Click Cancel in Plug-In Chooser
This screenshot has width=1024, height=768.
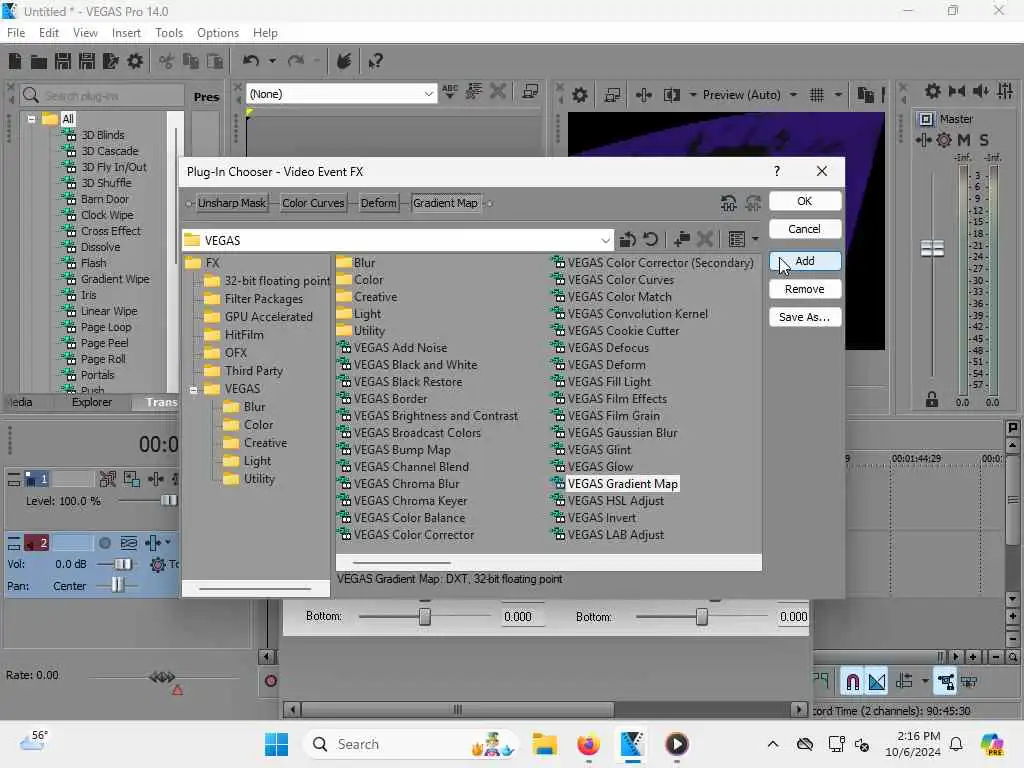coord(805,229)
